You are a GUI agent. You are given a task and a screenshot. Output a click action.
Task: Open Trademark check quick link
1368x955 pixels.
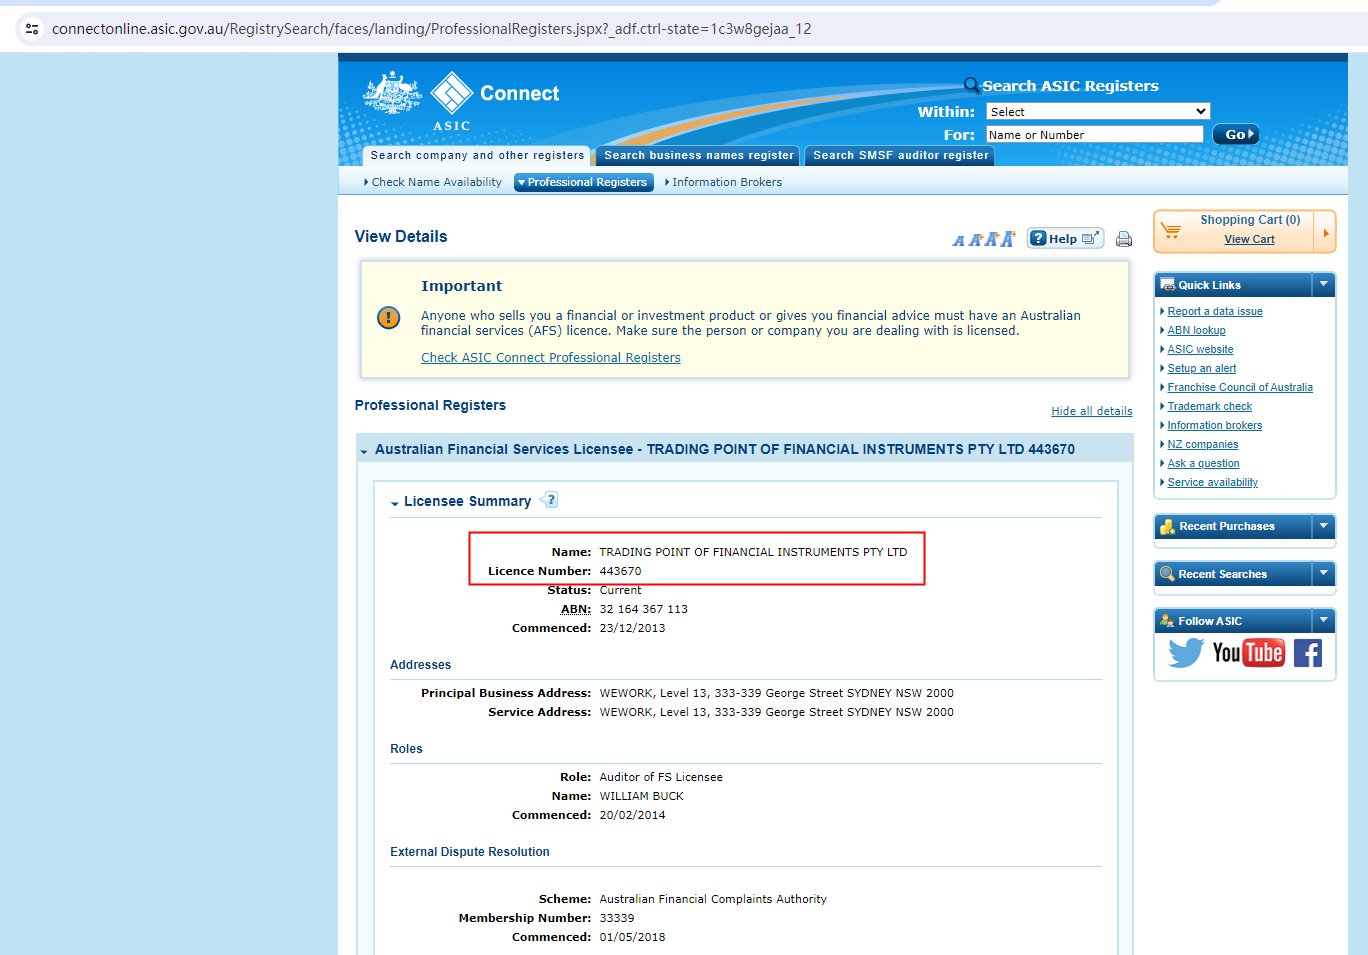pos(1210,407)
